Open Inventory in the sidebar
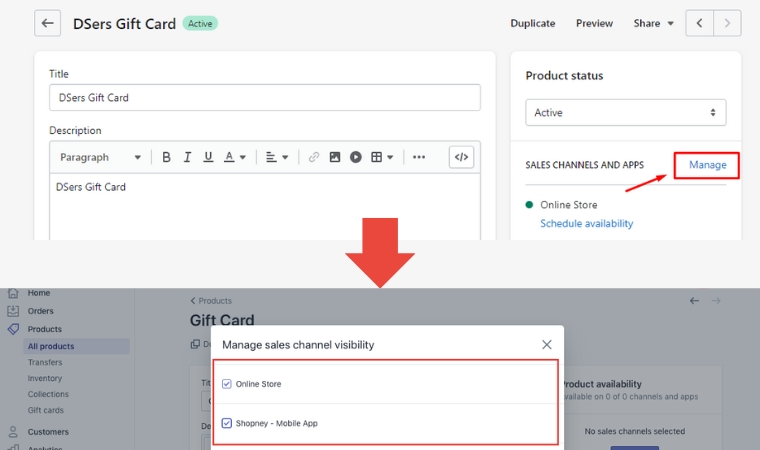Image resolution: width=760 pixels, height=450 pixels. pos(45,378)
